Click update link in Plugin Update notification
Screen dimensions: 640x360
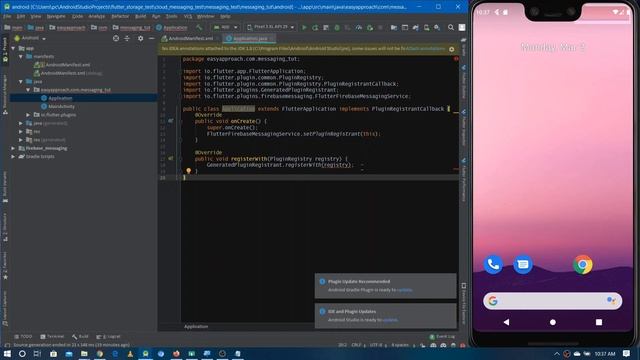404,290
